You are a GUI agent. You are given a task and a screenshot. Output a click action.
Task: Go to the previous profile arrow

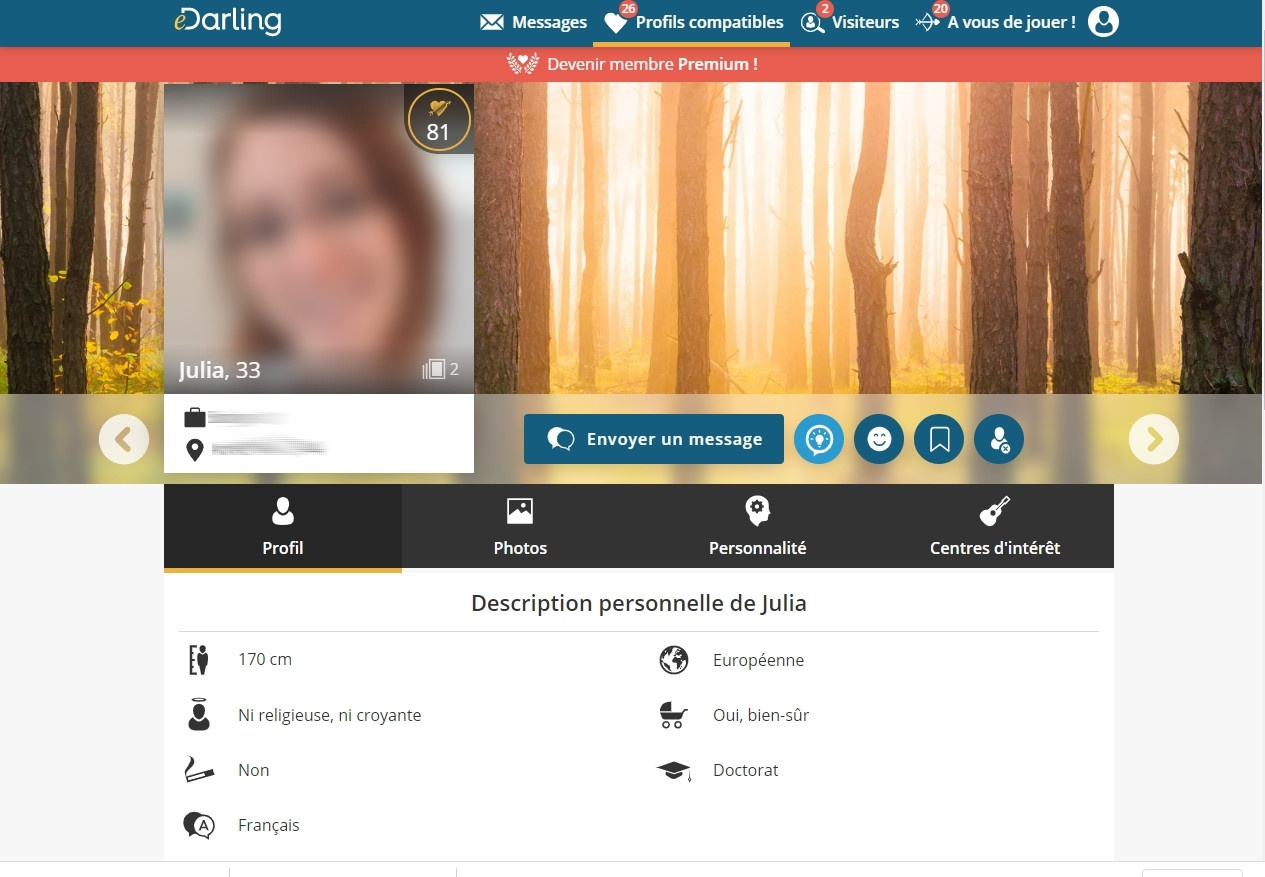coord(124,439)
